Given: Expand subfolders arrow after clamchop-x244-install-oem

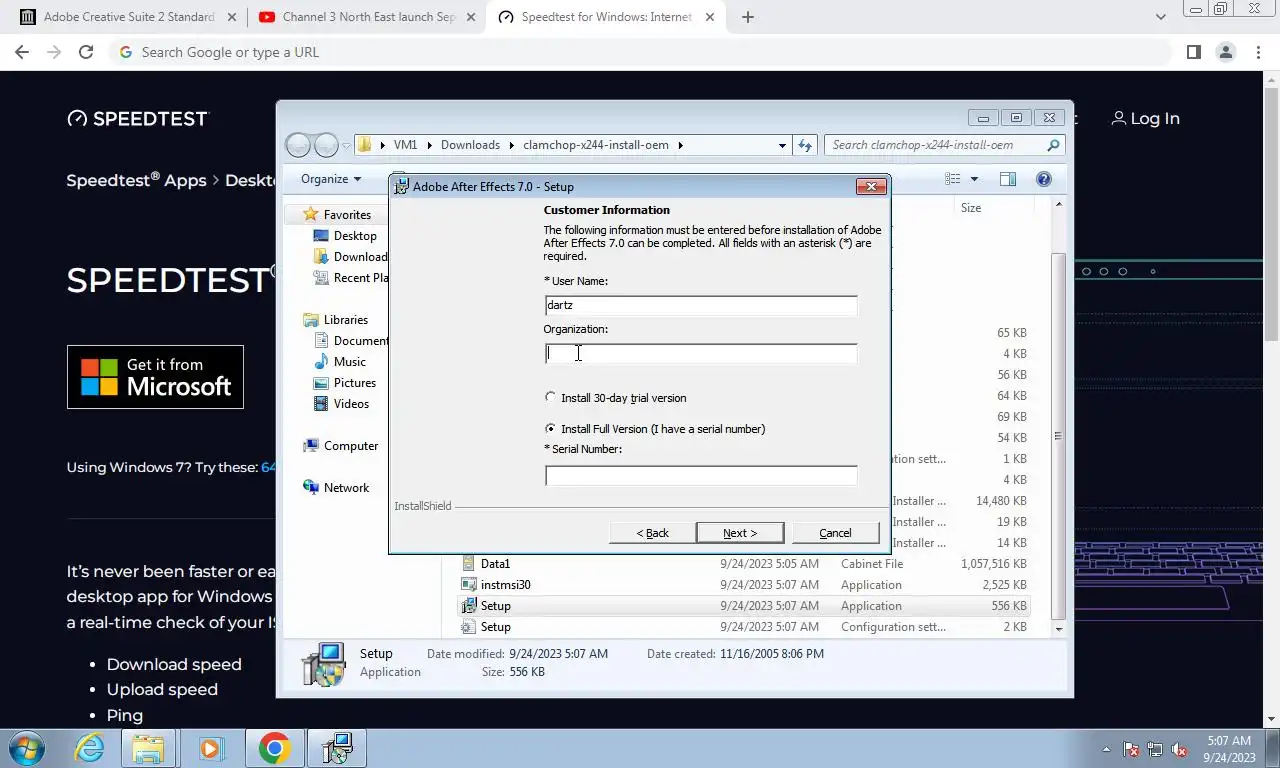Looking at the screenshot, I should [x=680, y=145].
